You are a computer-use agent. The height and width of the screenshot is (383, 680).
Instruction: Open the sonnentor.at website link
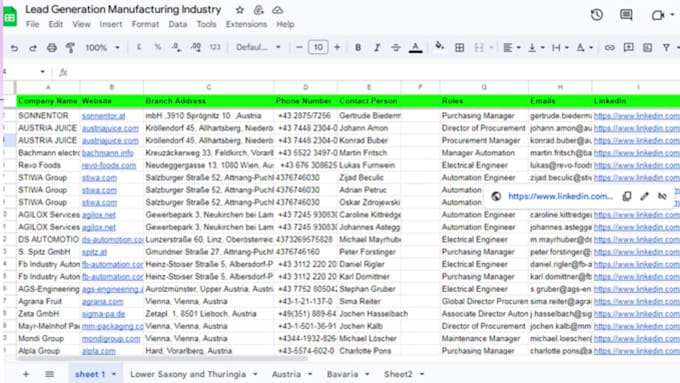click(x=103, y=116)
